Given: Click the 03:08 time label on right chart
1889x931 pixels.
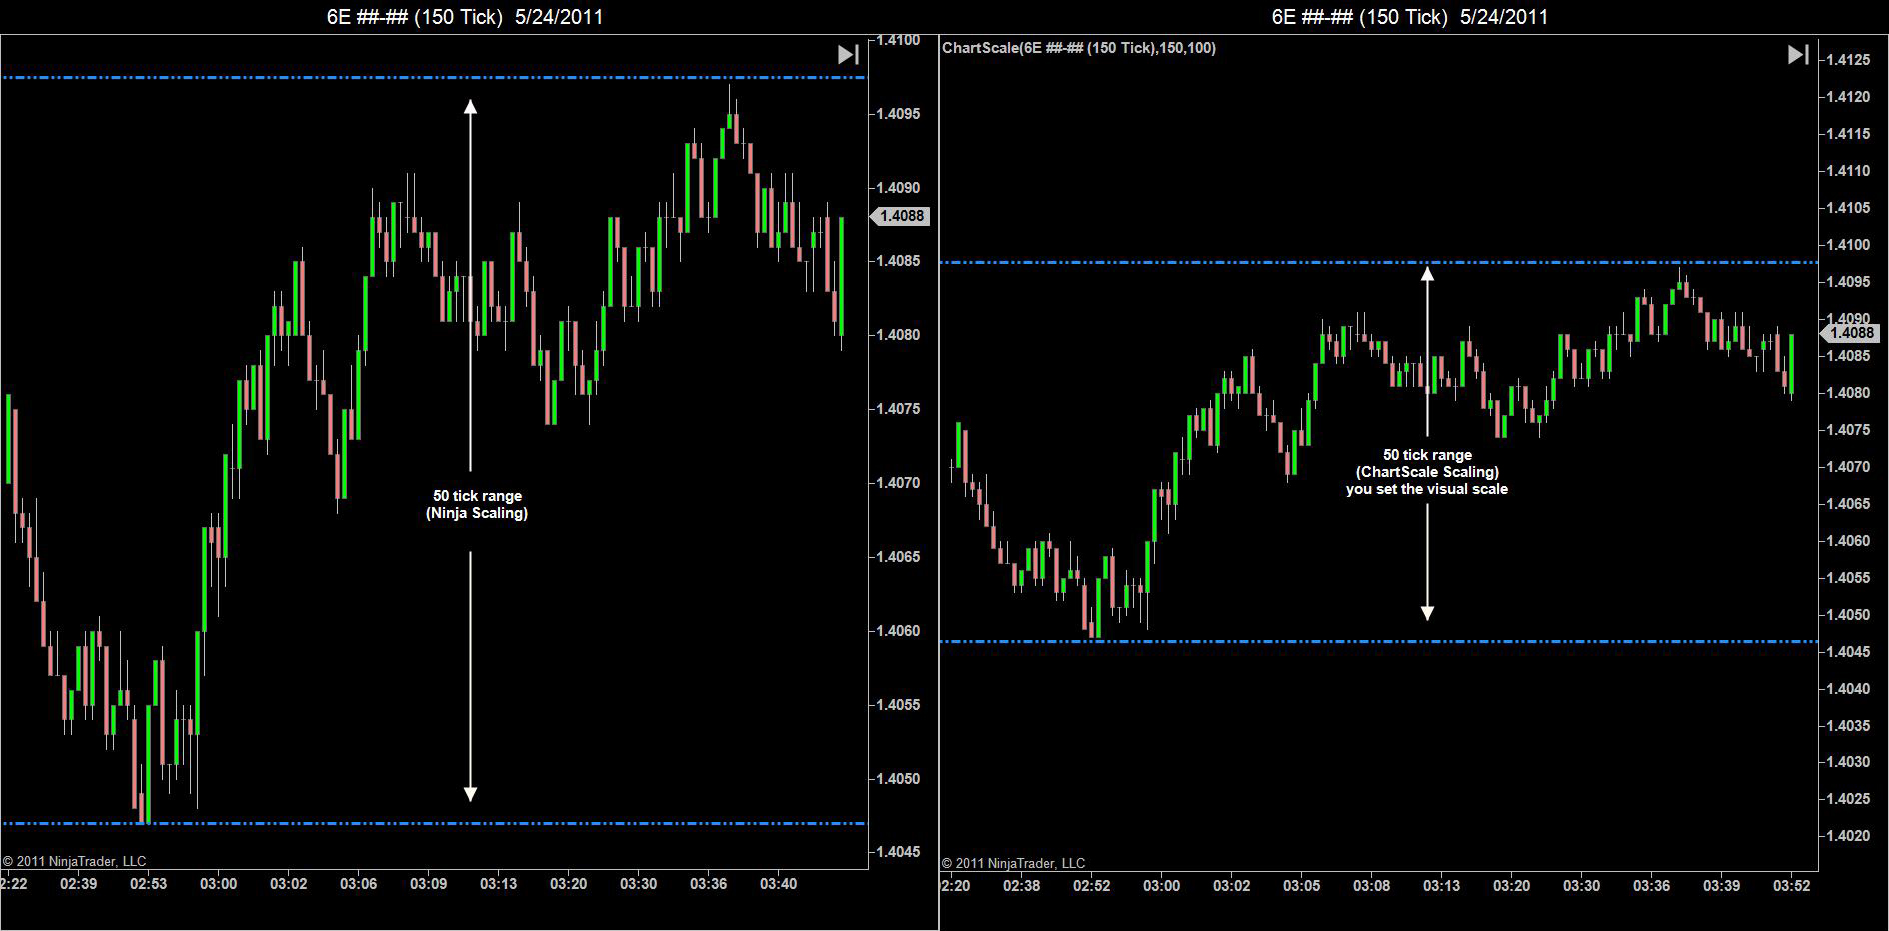Looking at the screenshot, I should point(1372,886).
